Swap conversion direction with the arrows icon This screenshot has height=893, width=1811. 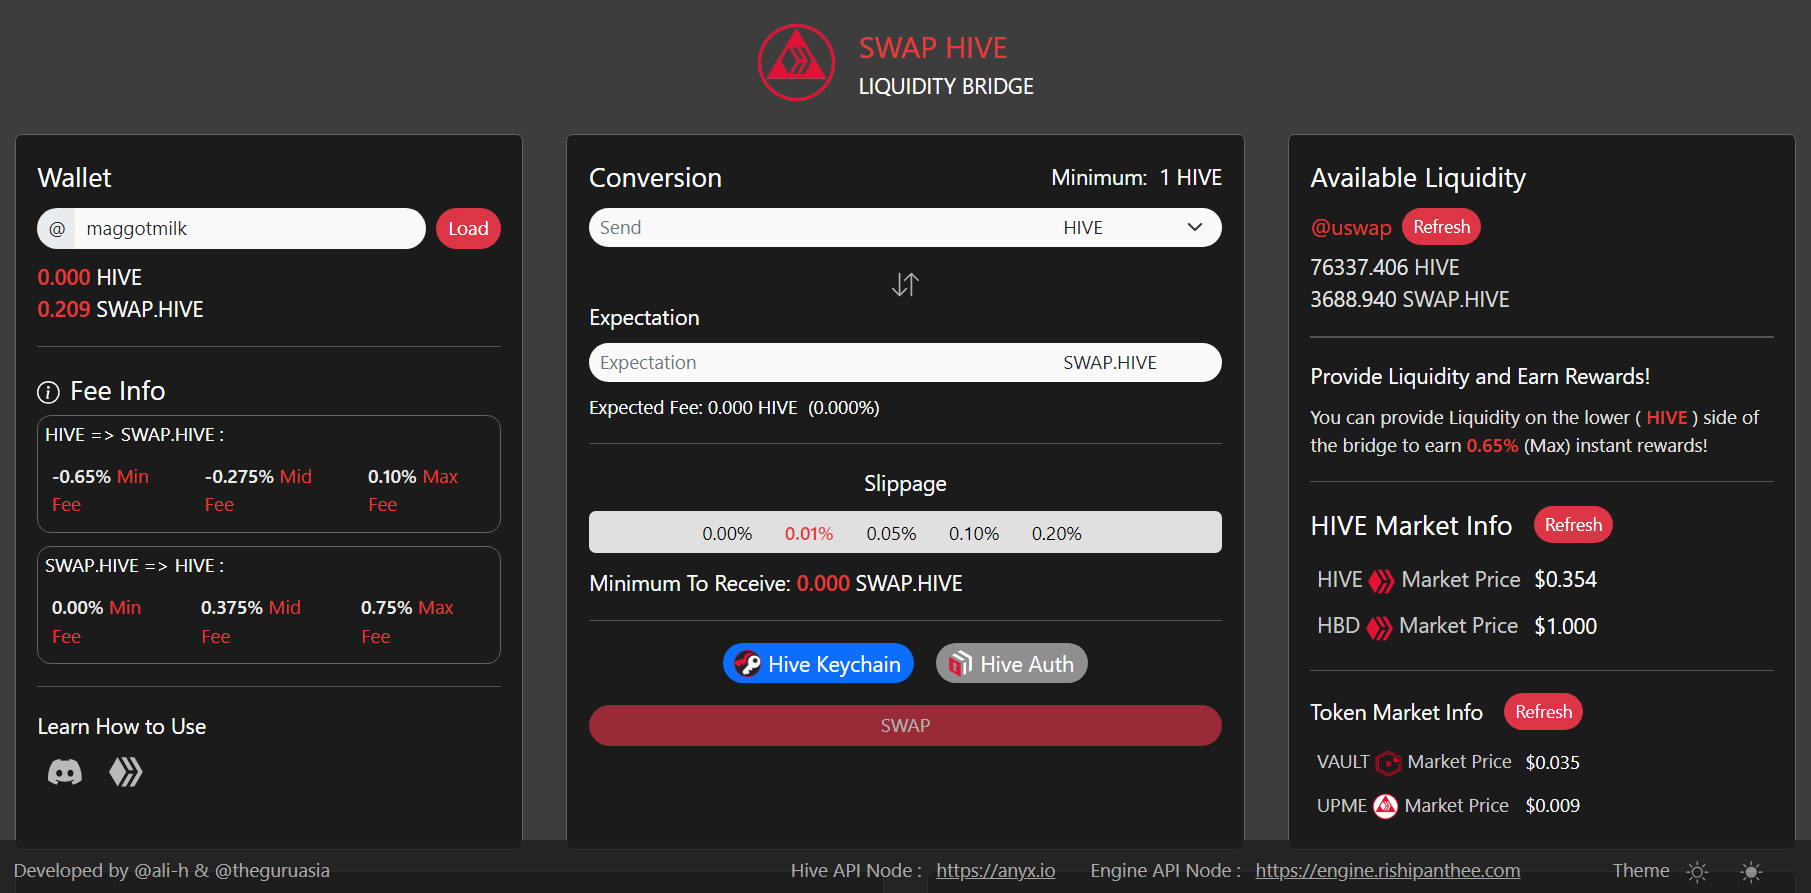point(905,285)
